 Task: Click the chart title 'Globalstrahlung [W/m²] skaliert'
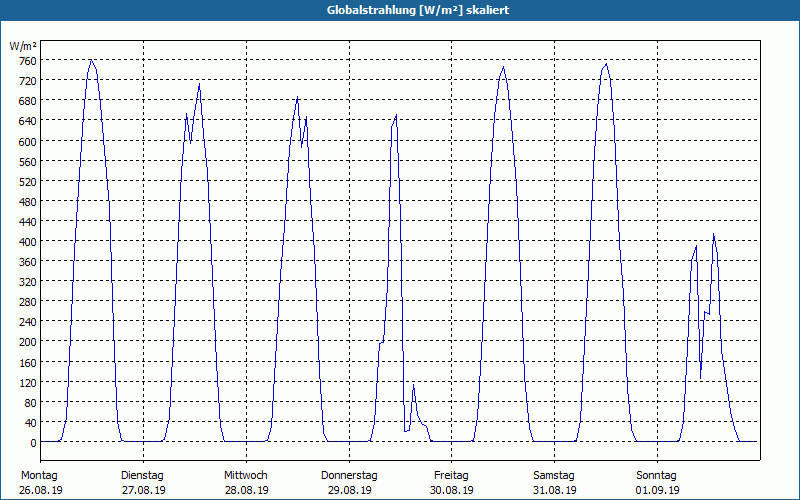click(x=418, y=10)
